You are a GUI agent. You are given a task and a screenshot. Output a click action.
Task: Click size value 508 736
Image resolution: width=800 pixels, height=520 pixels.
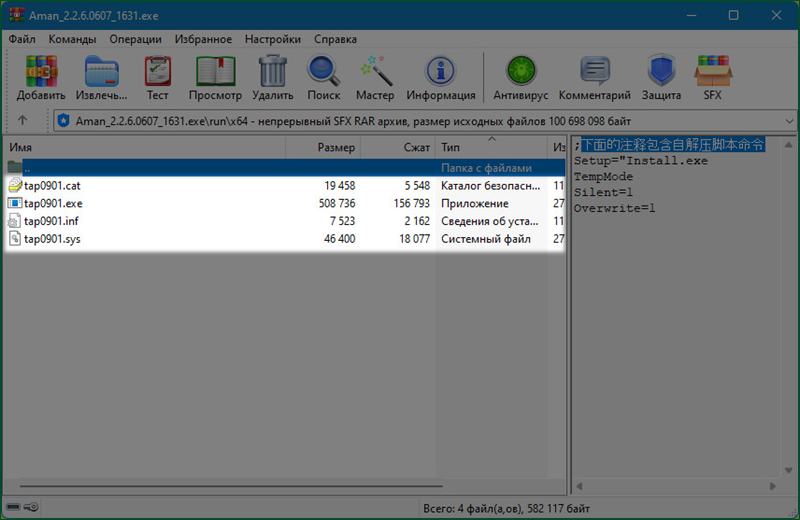tap(337, 203)
